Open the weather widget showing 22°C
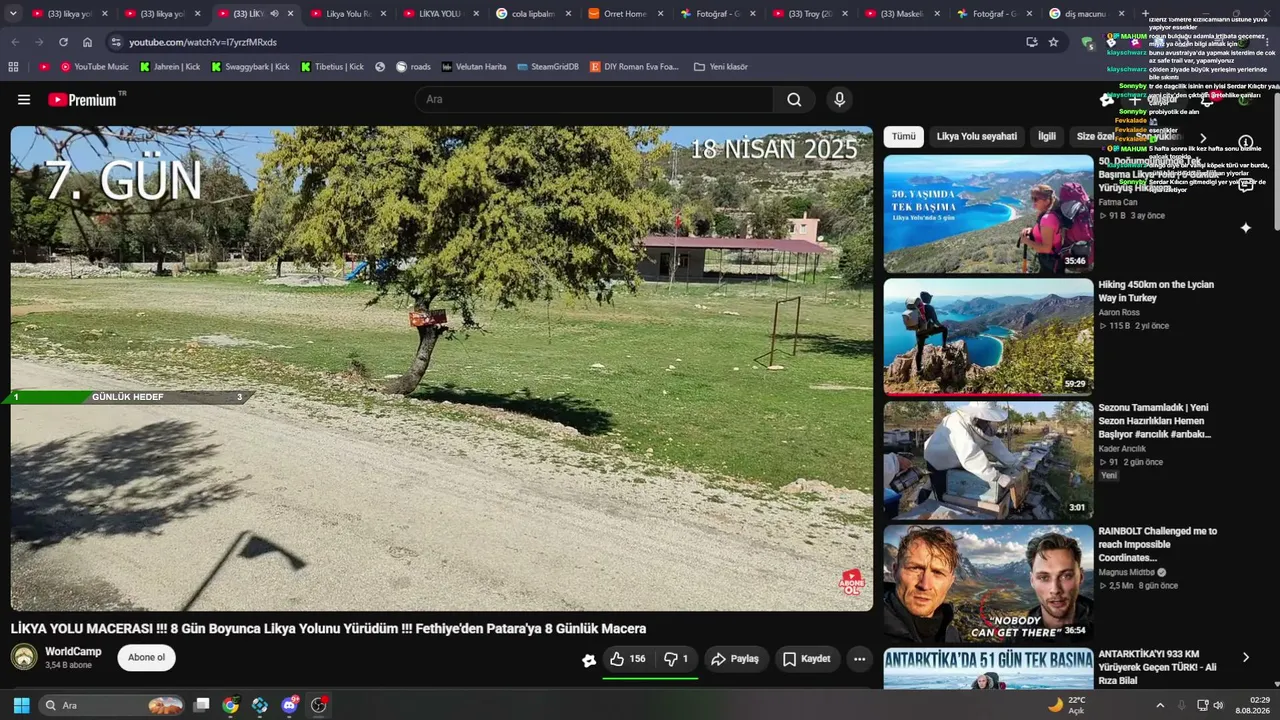Viewport: 1280px width, 720px height. [1066, 705]
